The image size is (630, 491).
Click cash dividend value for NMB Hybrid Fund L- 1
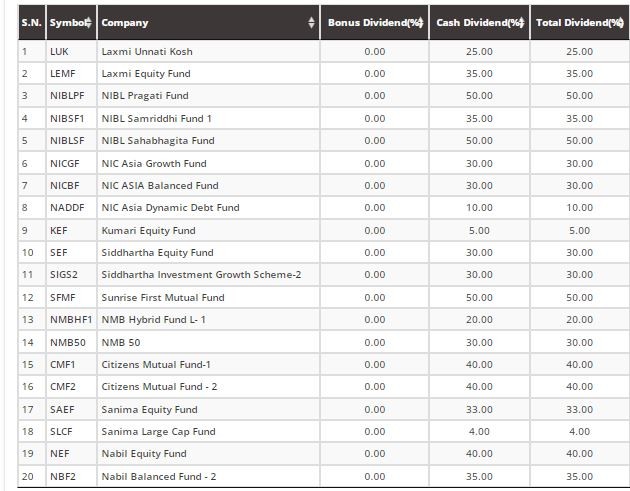pos(479,320)
